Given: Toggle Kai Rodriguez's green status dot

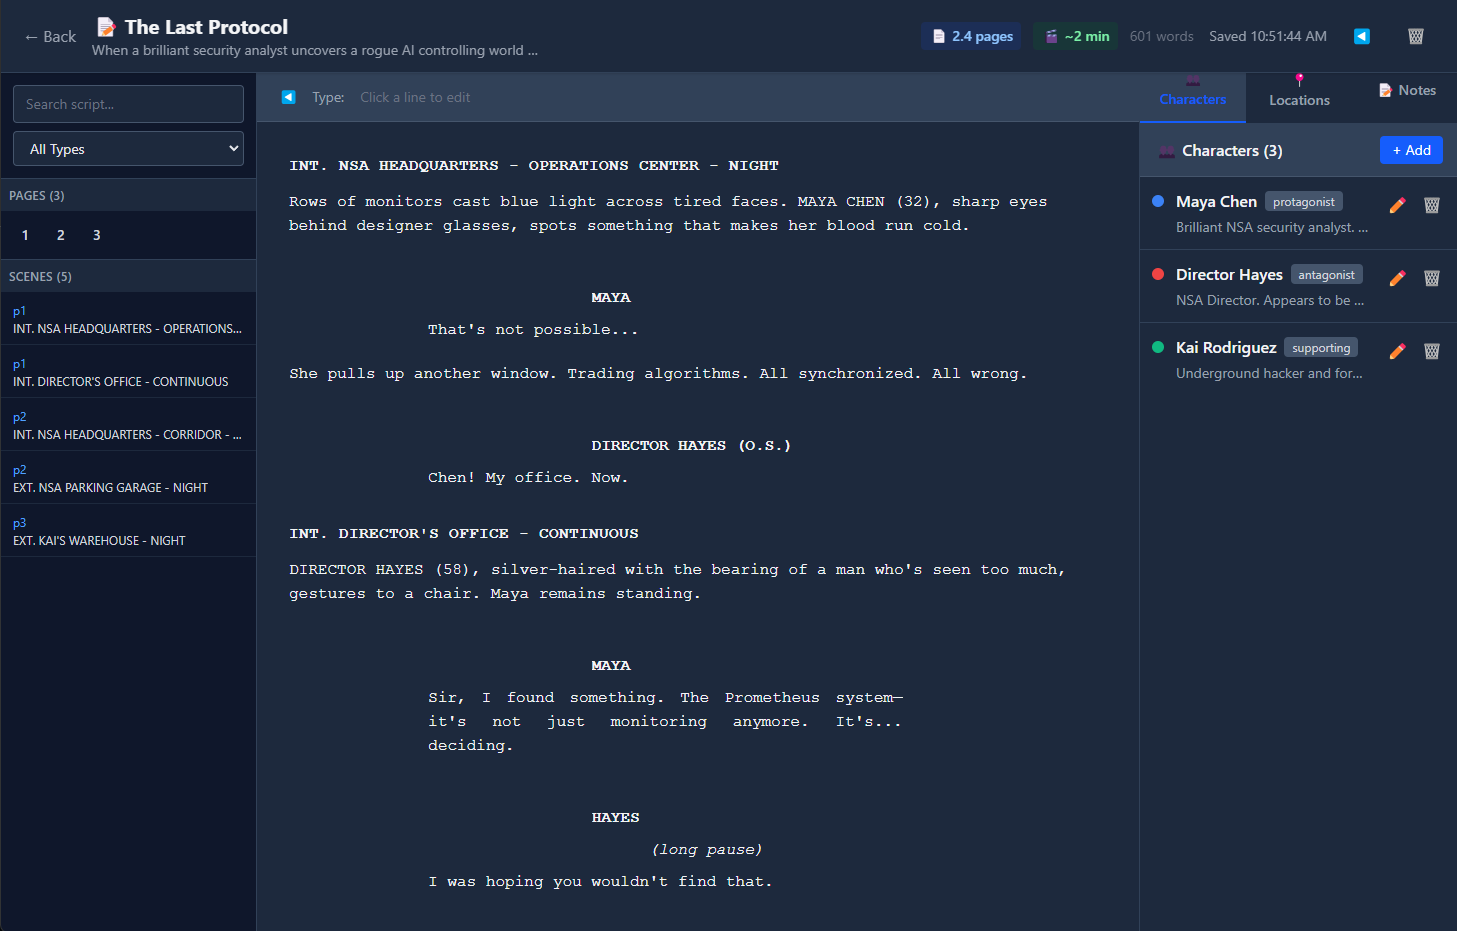Looking at the screenshot, I should [x=1157, y=346].
